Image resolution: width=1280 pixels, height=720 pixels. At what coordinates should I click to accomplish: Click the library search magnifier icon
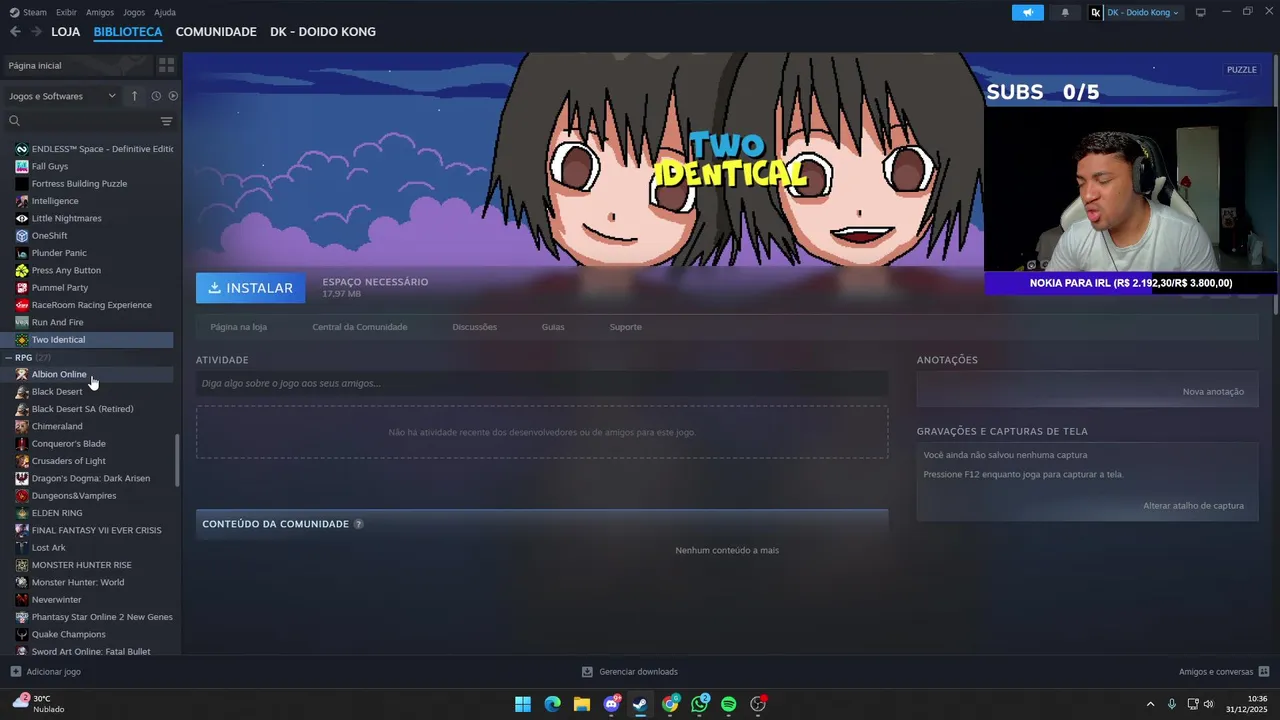[14, 121]
